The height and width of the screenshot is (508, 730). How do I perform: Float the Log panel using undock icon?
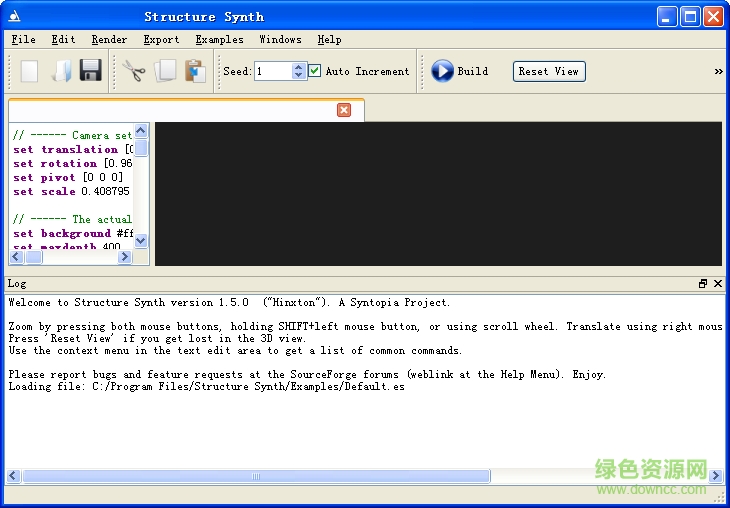tap(702, 284)
